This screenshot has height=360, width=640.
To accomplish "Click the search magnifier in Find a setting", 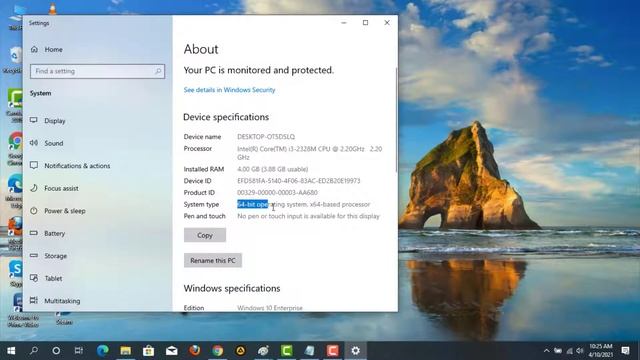I will pyautogui.click(x=158, y=71).
